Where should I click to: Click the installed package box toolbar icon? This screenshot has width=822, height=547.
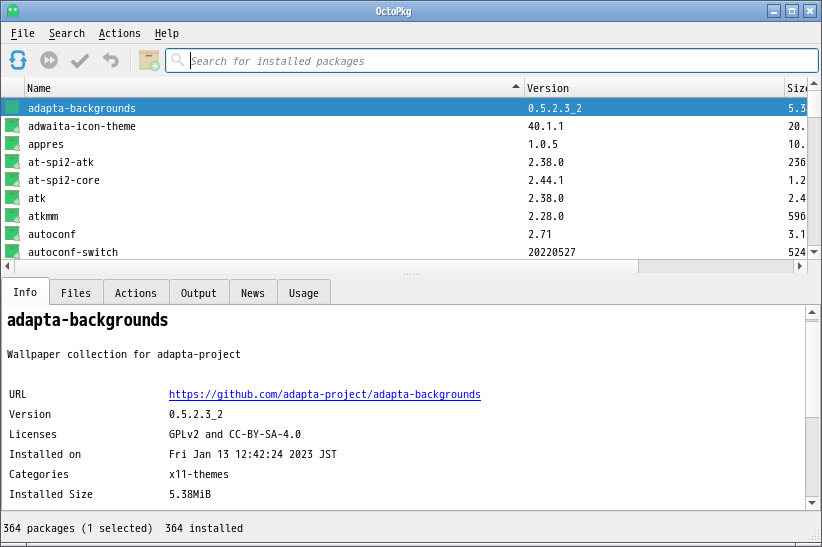[149, 60]
